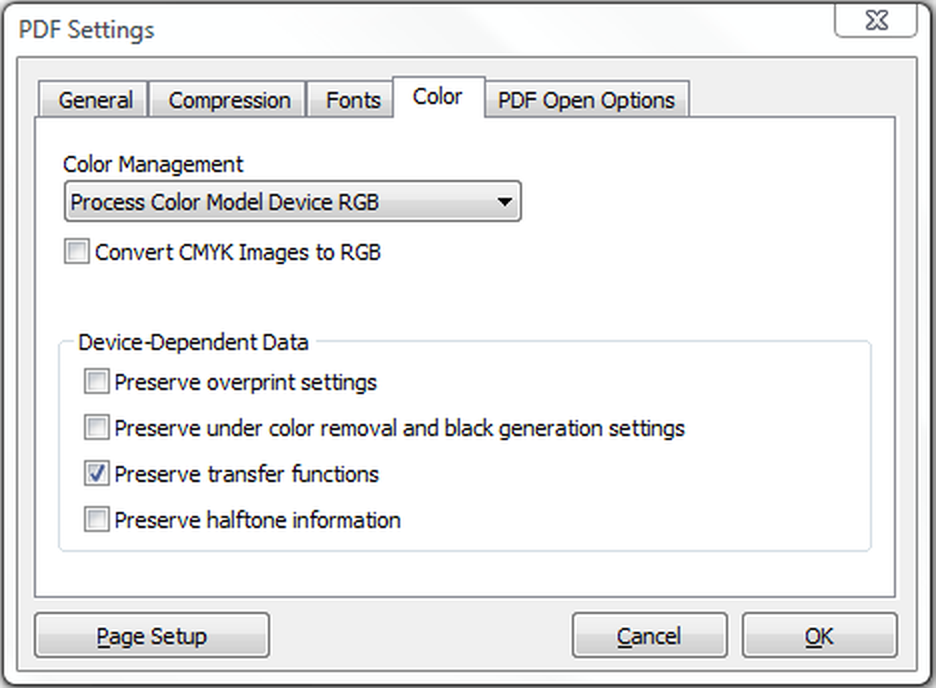Cancel the PDF Settings dialog
This screenshot has height=688, width=936.
[x=649, y=635]
